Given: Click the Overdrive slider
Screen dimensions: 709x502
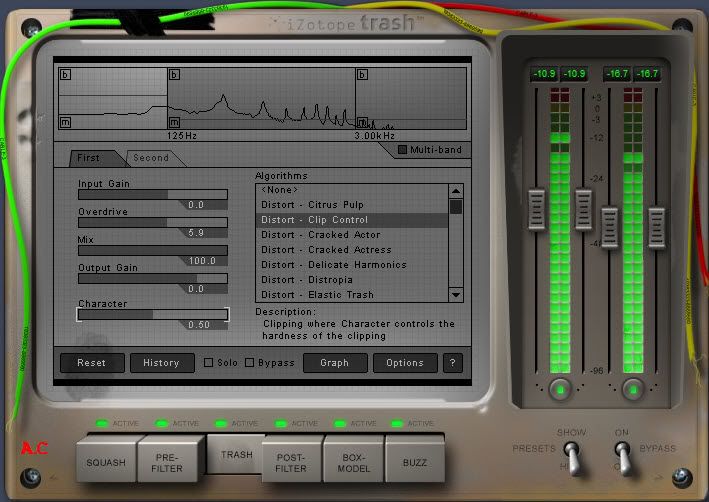Looking at the screenshot, I should [153, 223].
